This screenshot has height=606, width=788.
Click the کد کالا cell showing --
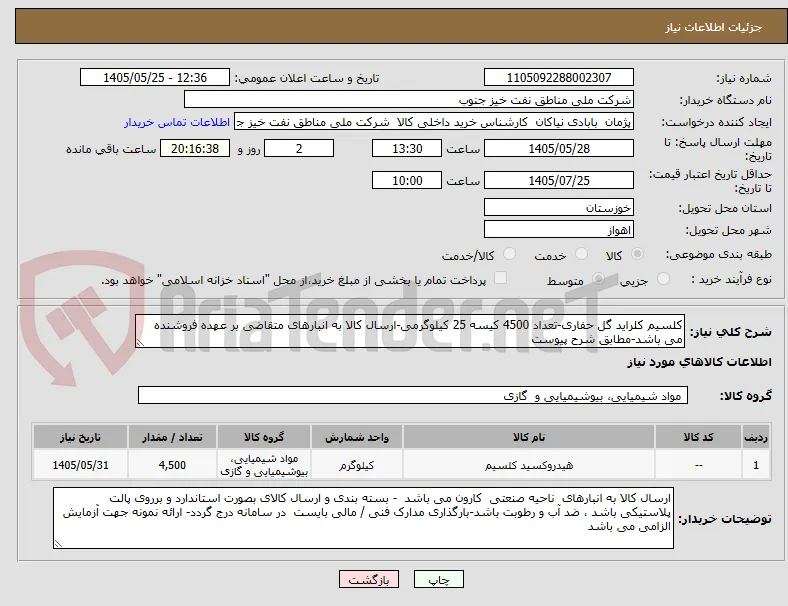(699, 465)
